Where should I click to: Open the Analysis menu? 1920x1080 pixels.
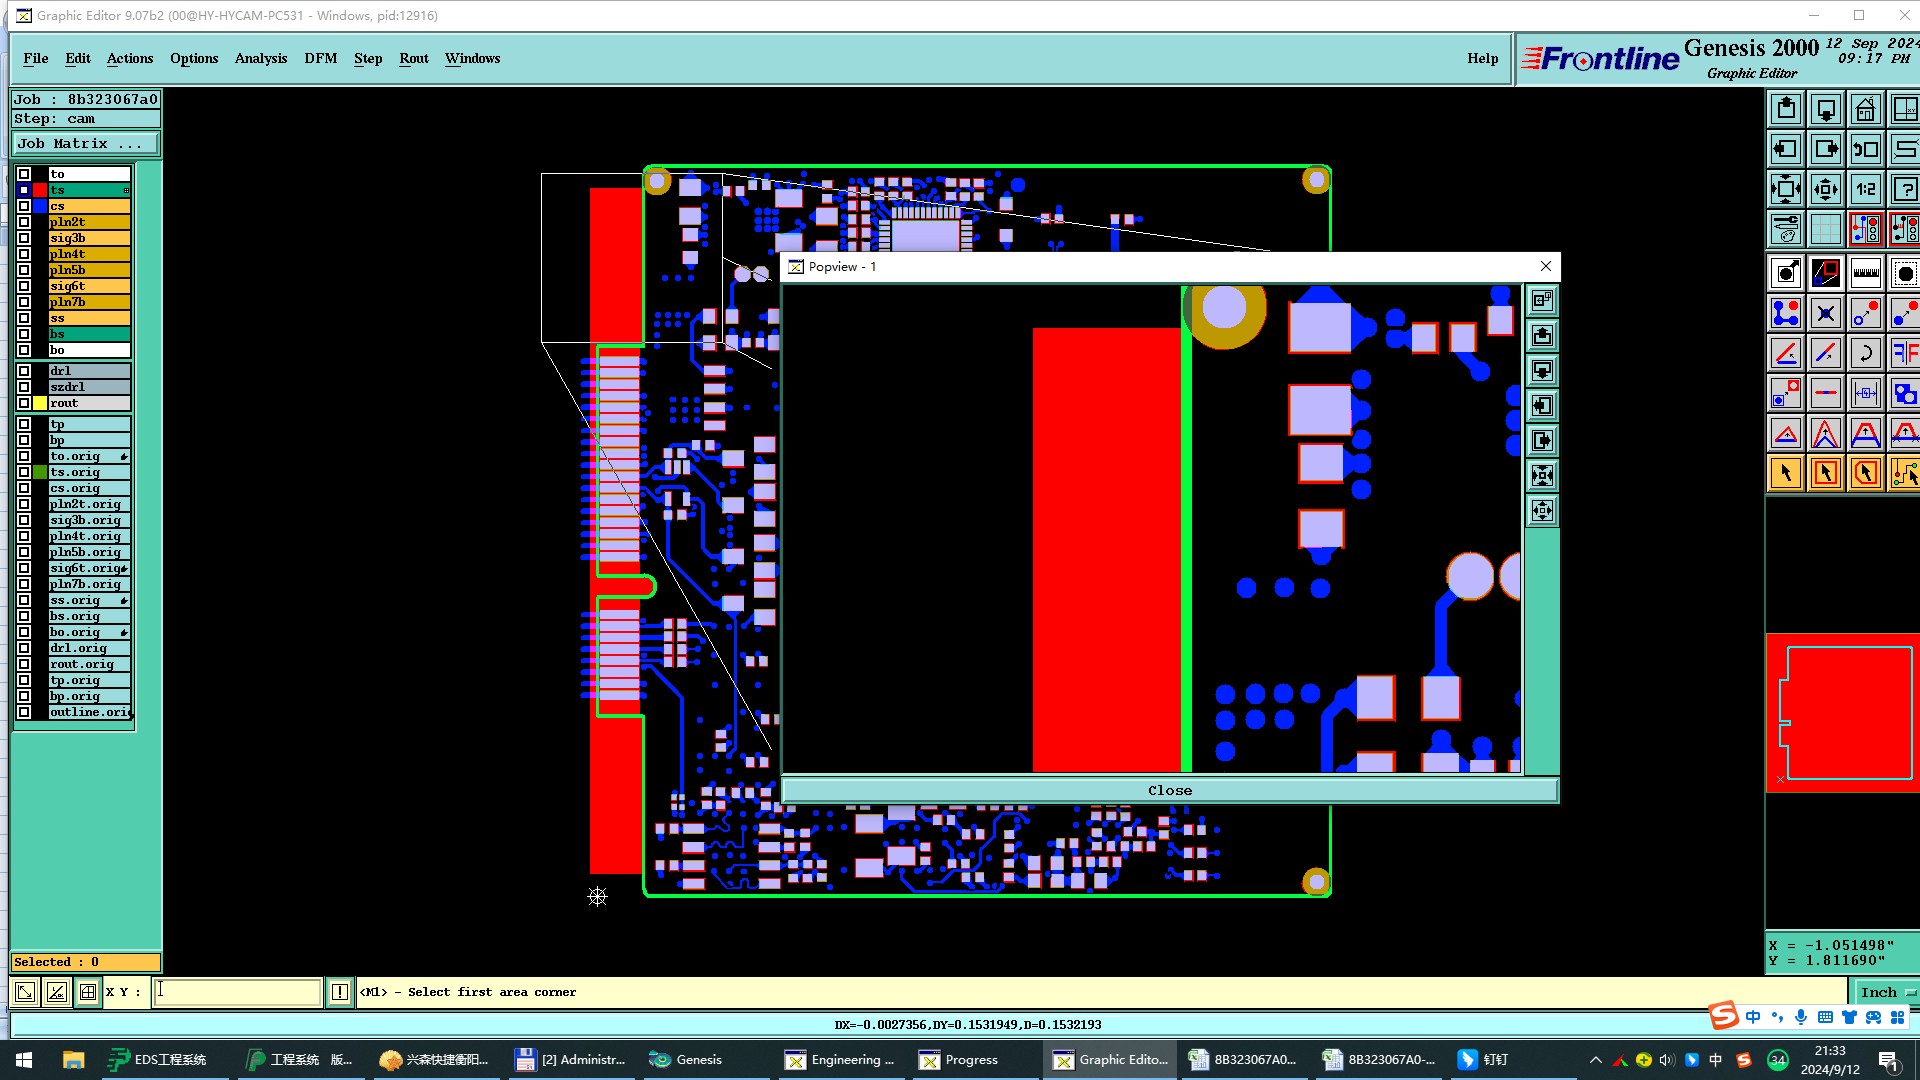point(261,58)
